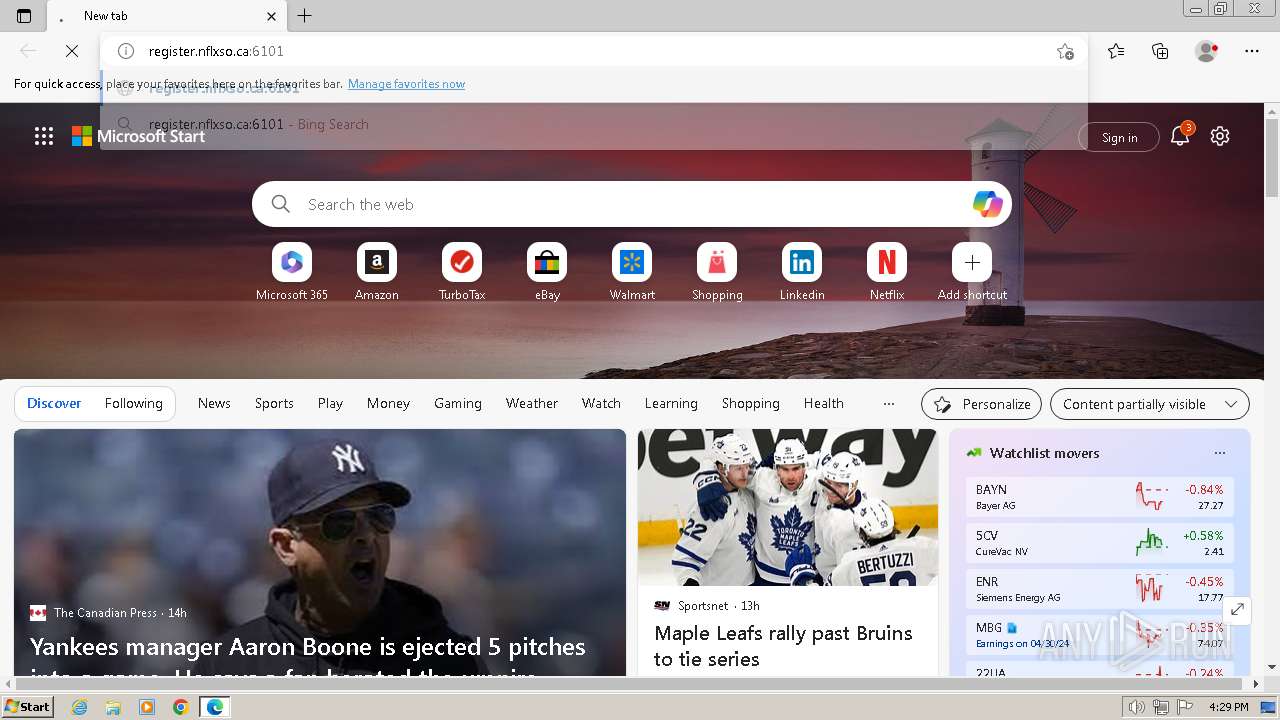Click the Search the web box
The image size is (1280, 720).
click(x=632, y=204)
